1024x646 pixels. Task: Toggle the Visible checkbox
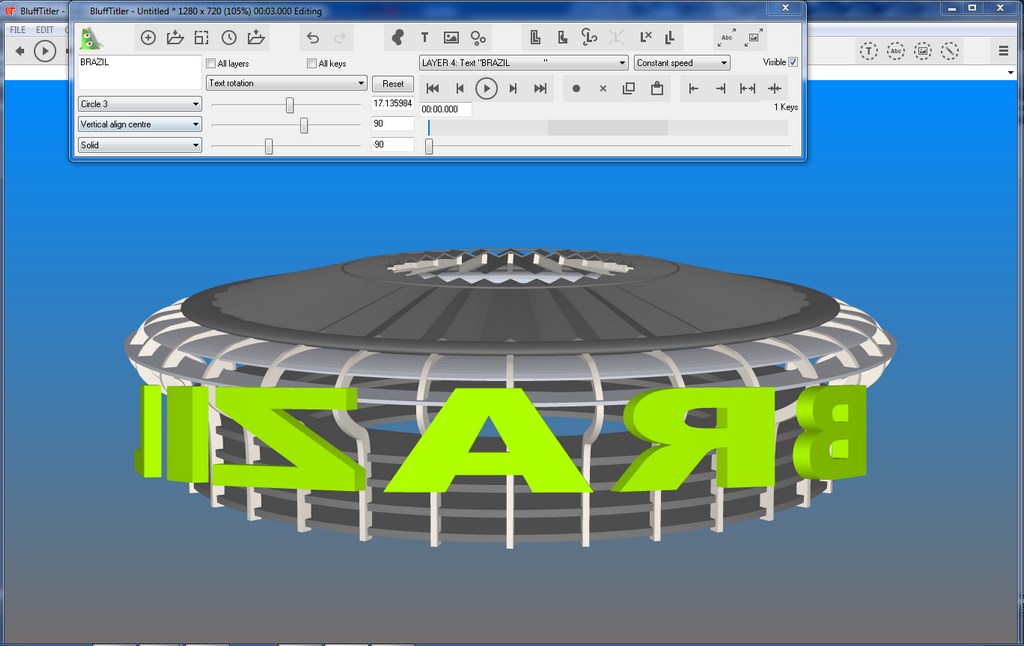793,62
